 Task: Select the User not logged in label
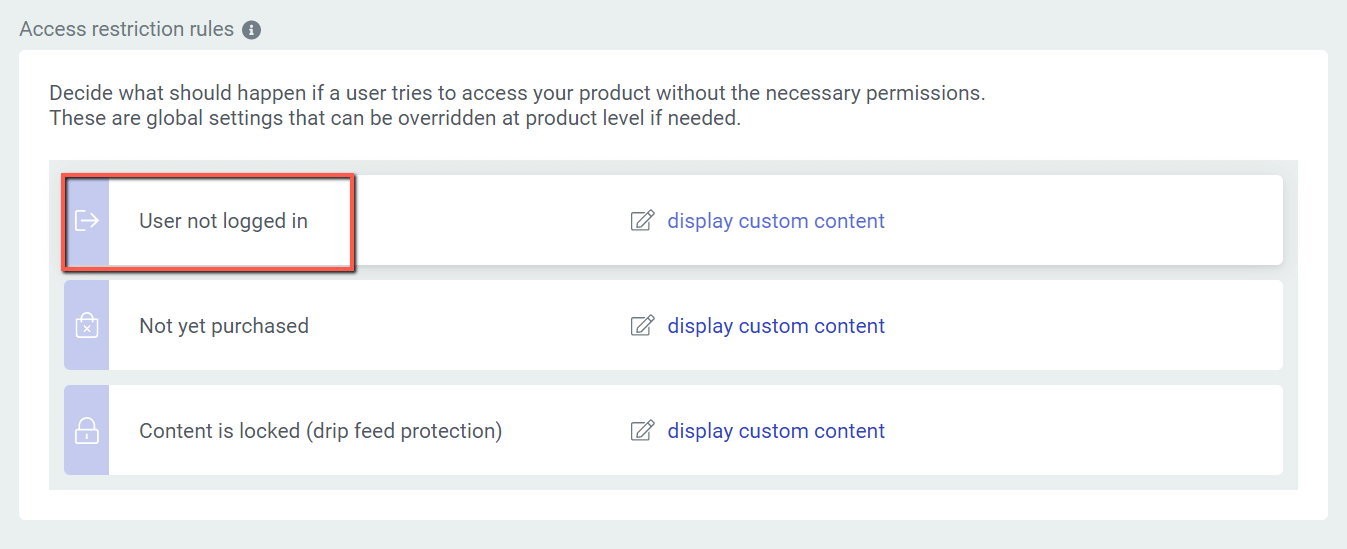[223, 221]
